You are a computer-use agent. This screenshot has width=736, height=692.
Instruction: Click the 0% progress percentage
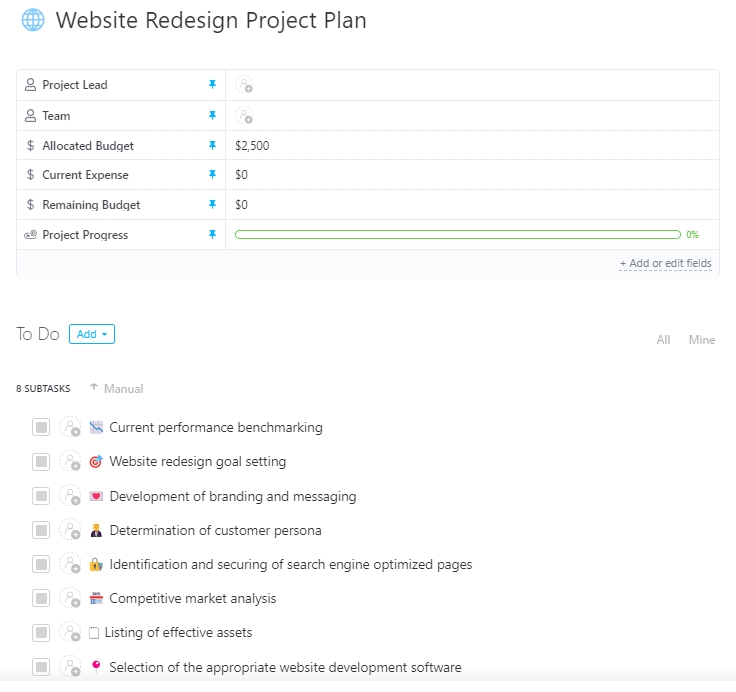click(x=692, y=234)
